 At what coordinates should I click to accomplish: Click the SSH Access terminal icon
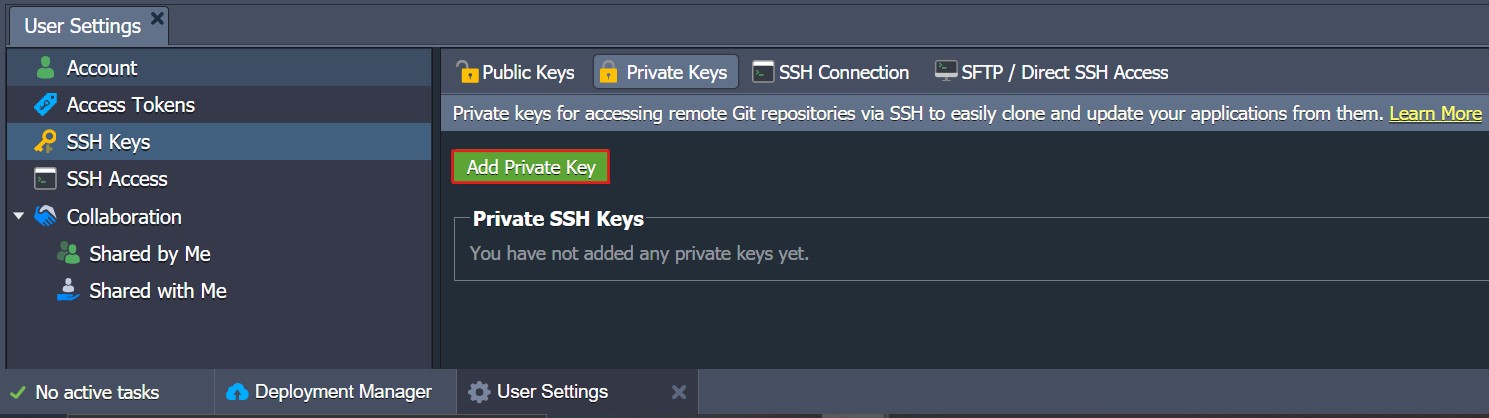tap(45, 179)
